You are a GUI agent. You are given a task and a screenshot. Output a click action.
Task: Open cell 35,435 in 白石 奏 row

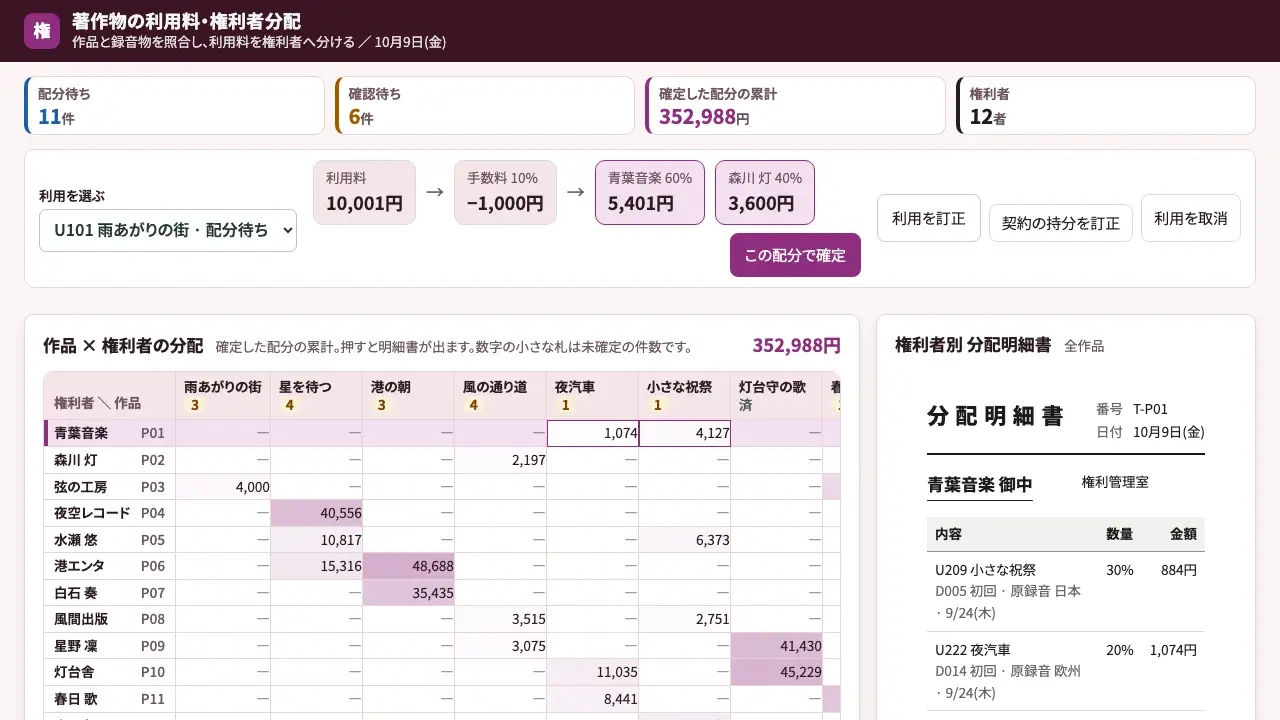point(408,592)
